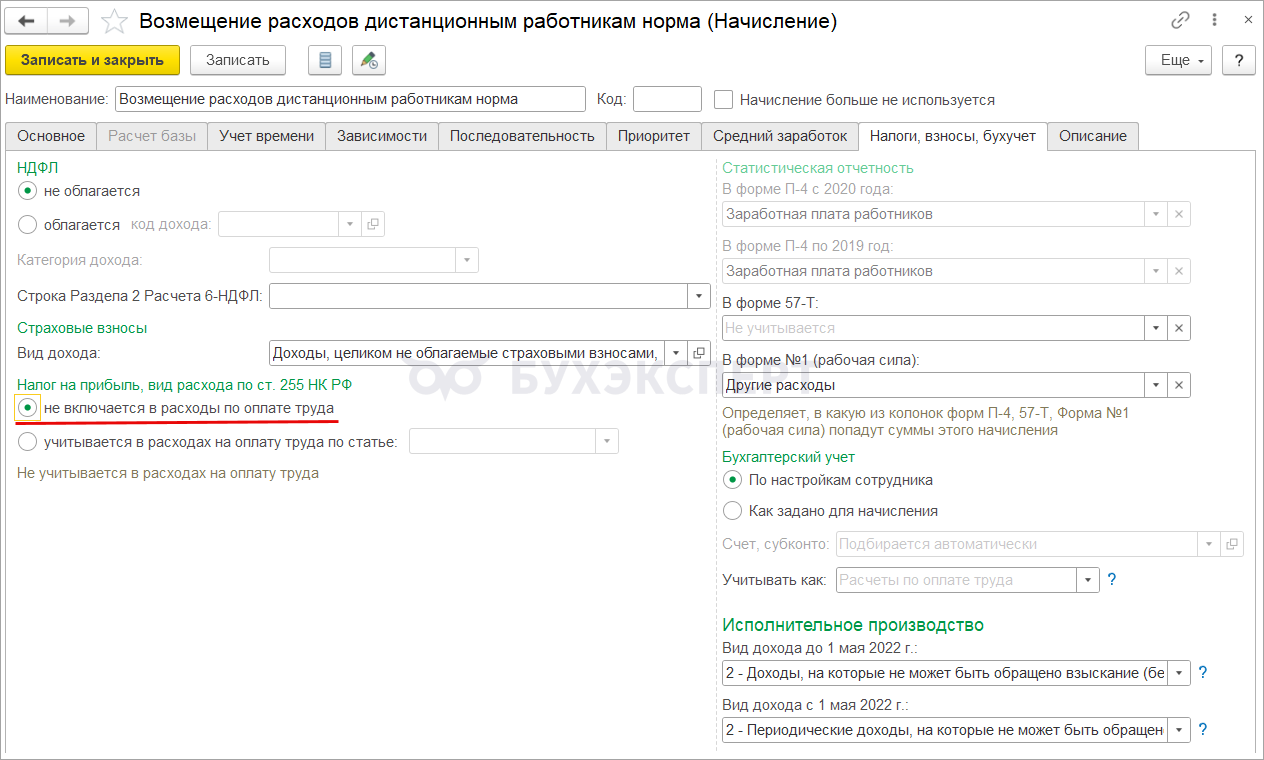Expand Категория дохода dropdown
The image size is (1264, 760).
pyautogui.click(x=467, y=260)
